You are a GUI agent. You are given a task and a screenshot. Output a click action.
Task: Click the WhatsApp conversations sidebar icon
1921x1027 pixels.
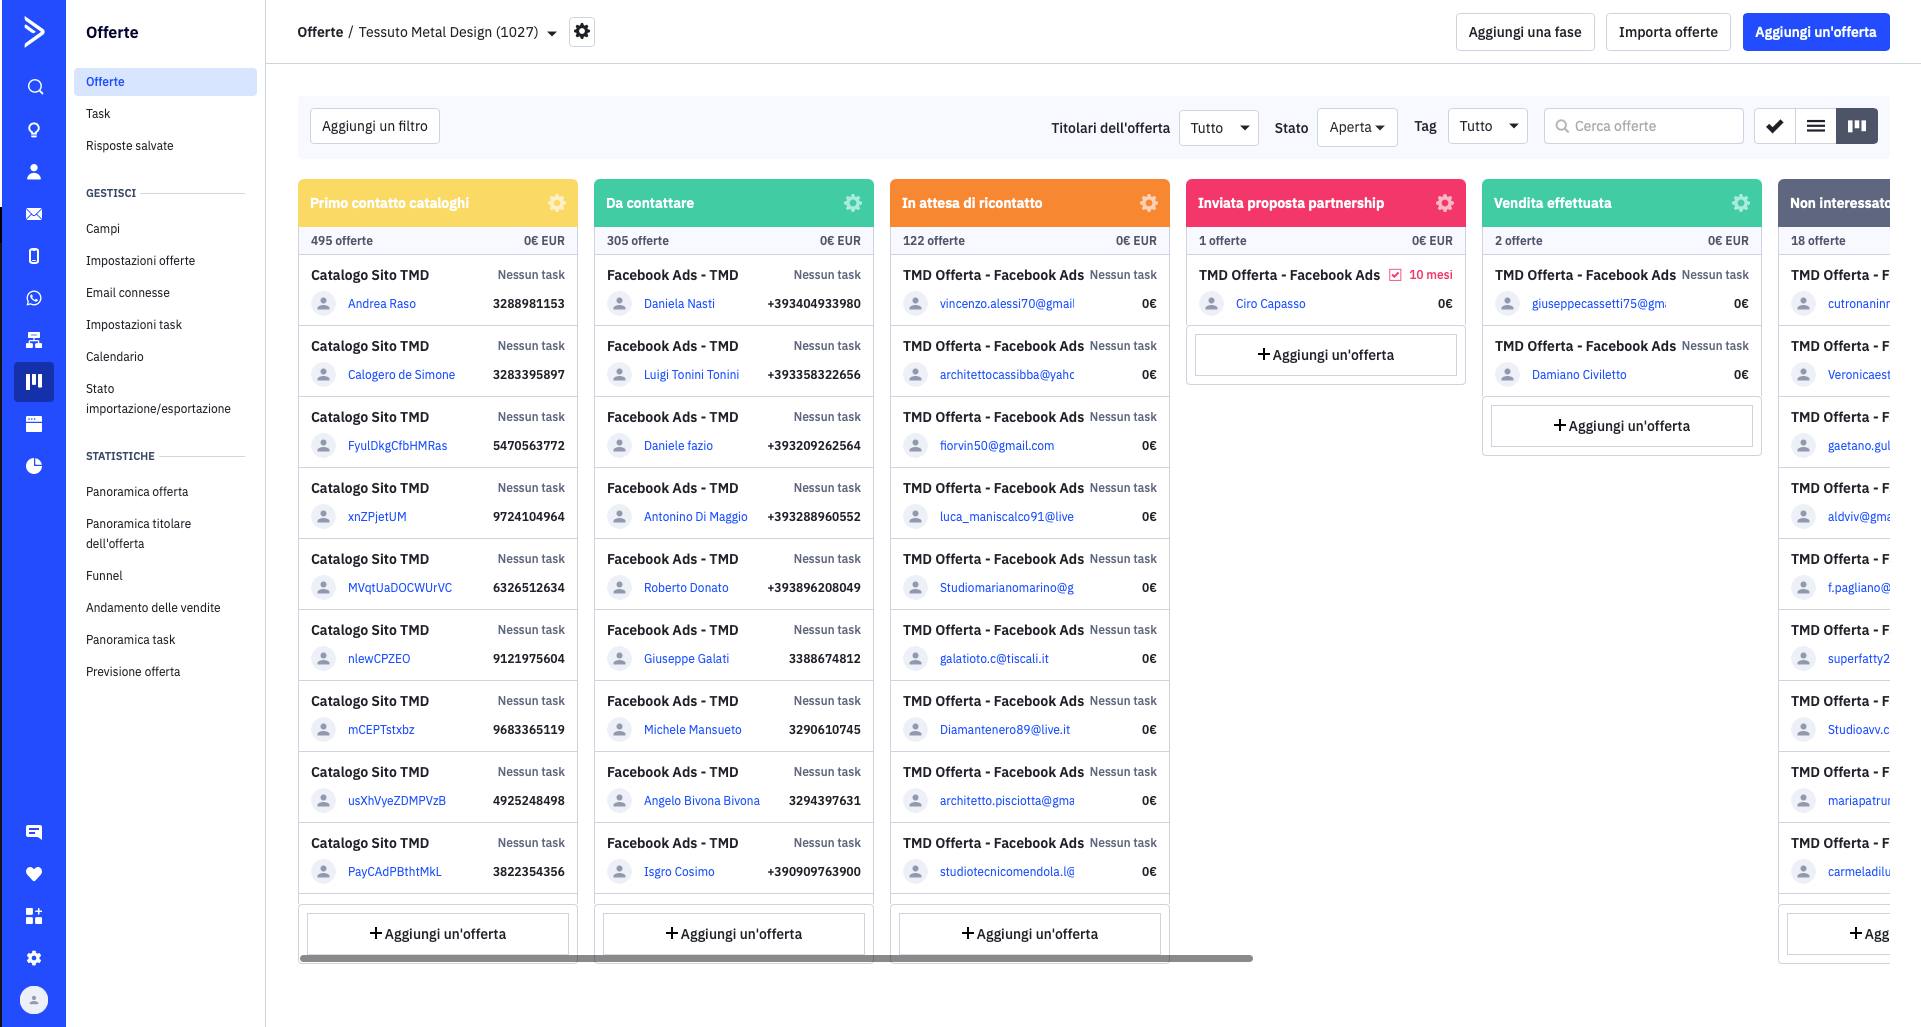34,298
